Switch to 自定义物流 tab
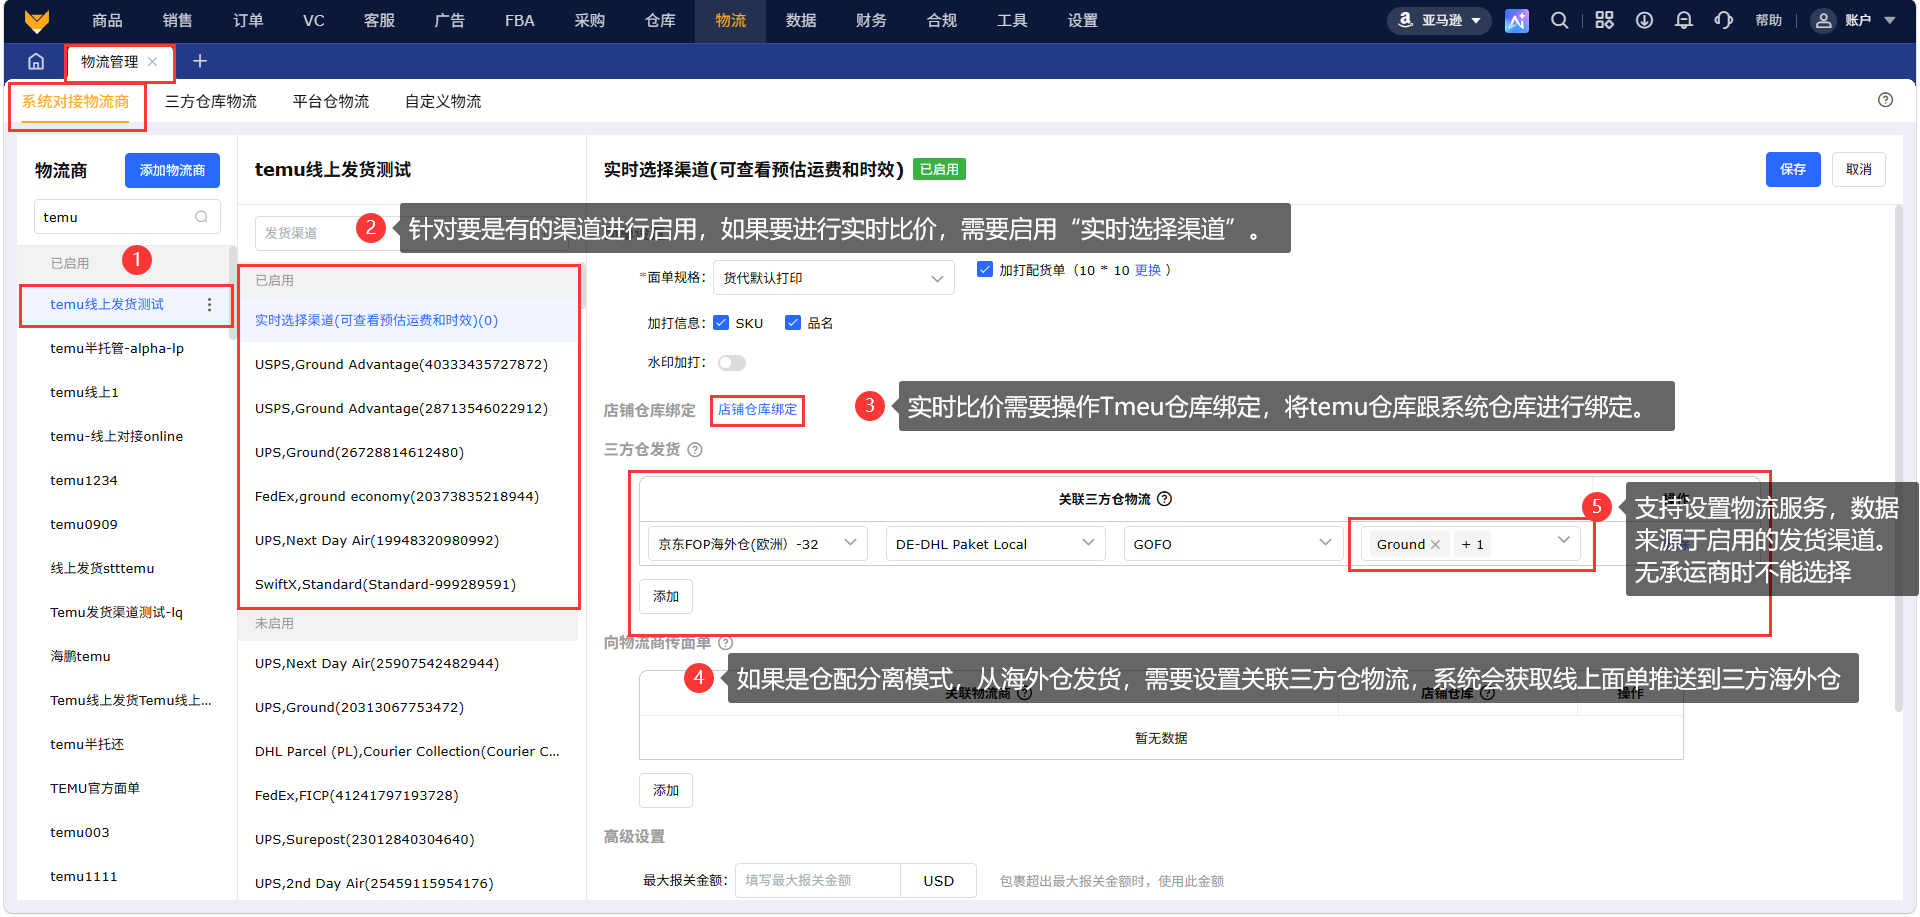The image size is (1920, 917). pyautogui.click(x=443, y=101)
